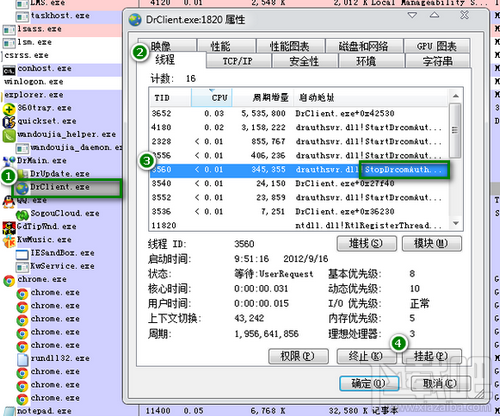Click the QQ penguin process icon
This screenshot has width=500, height=417.
click(x=9, y=201)
